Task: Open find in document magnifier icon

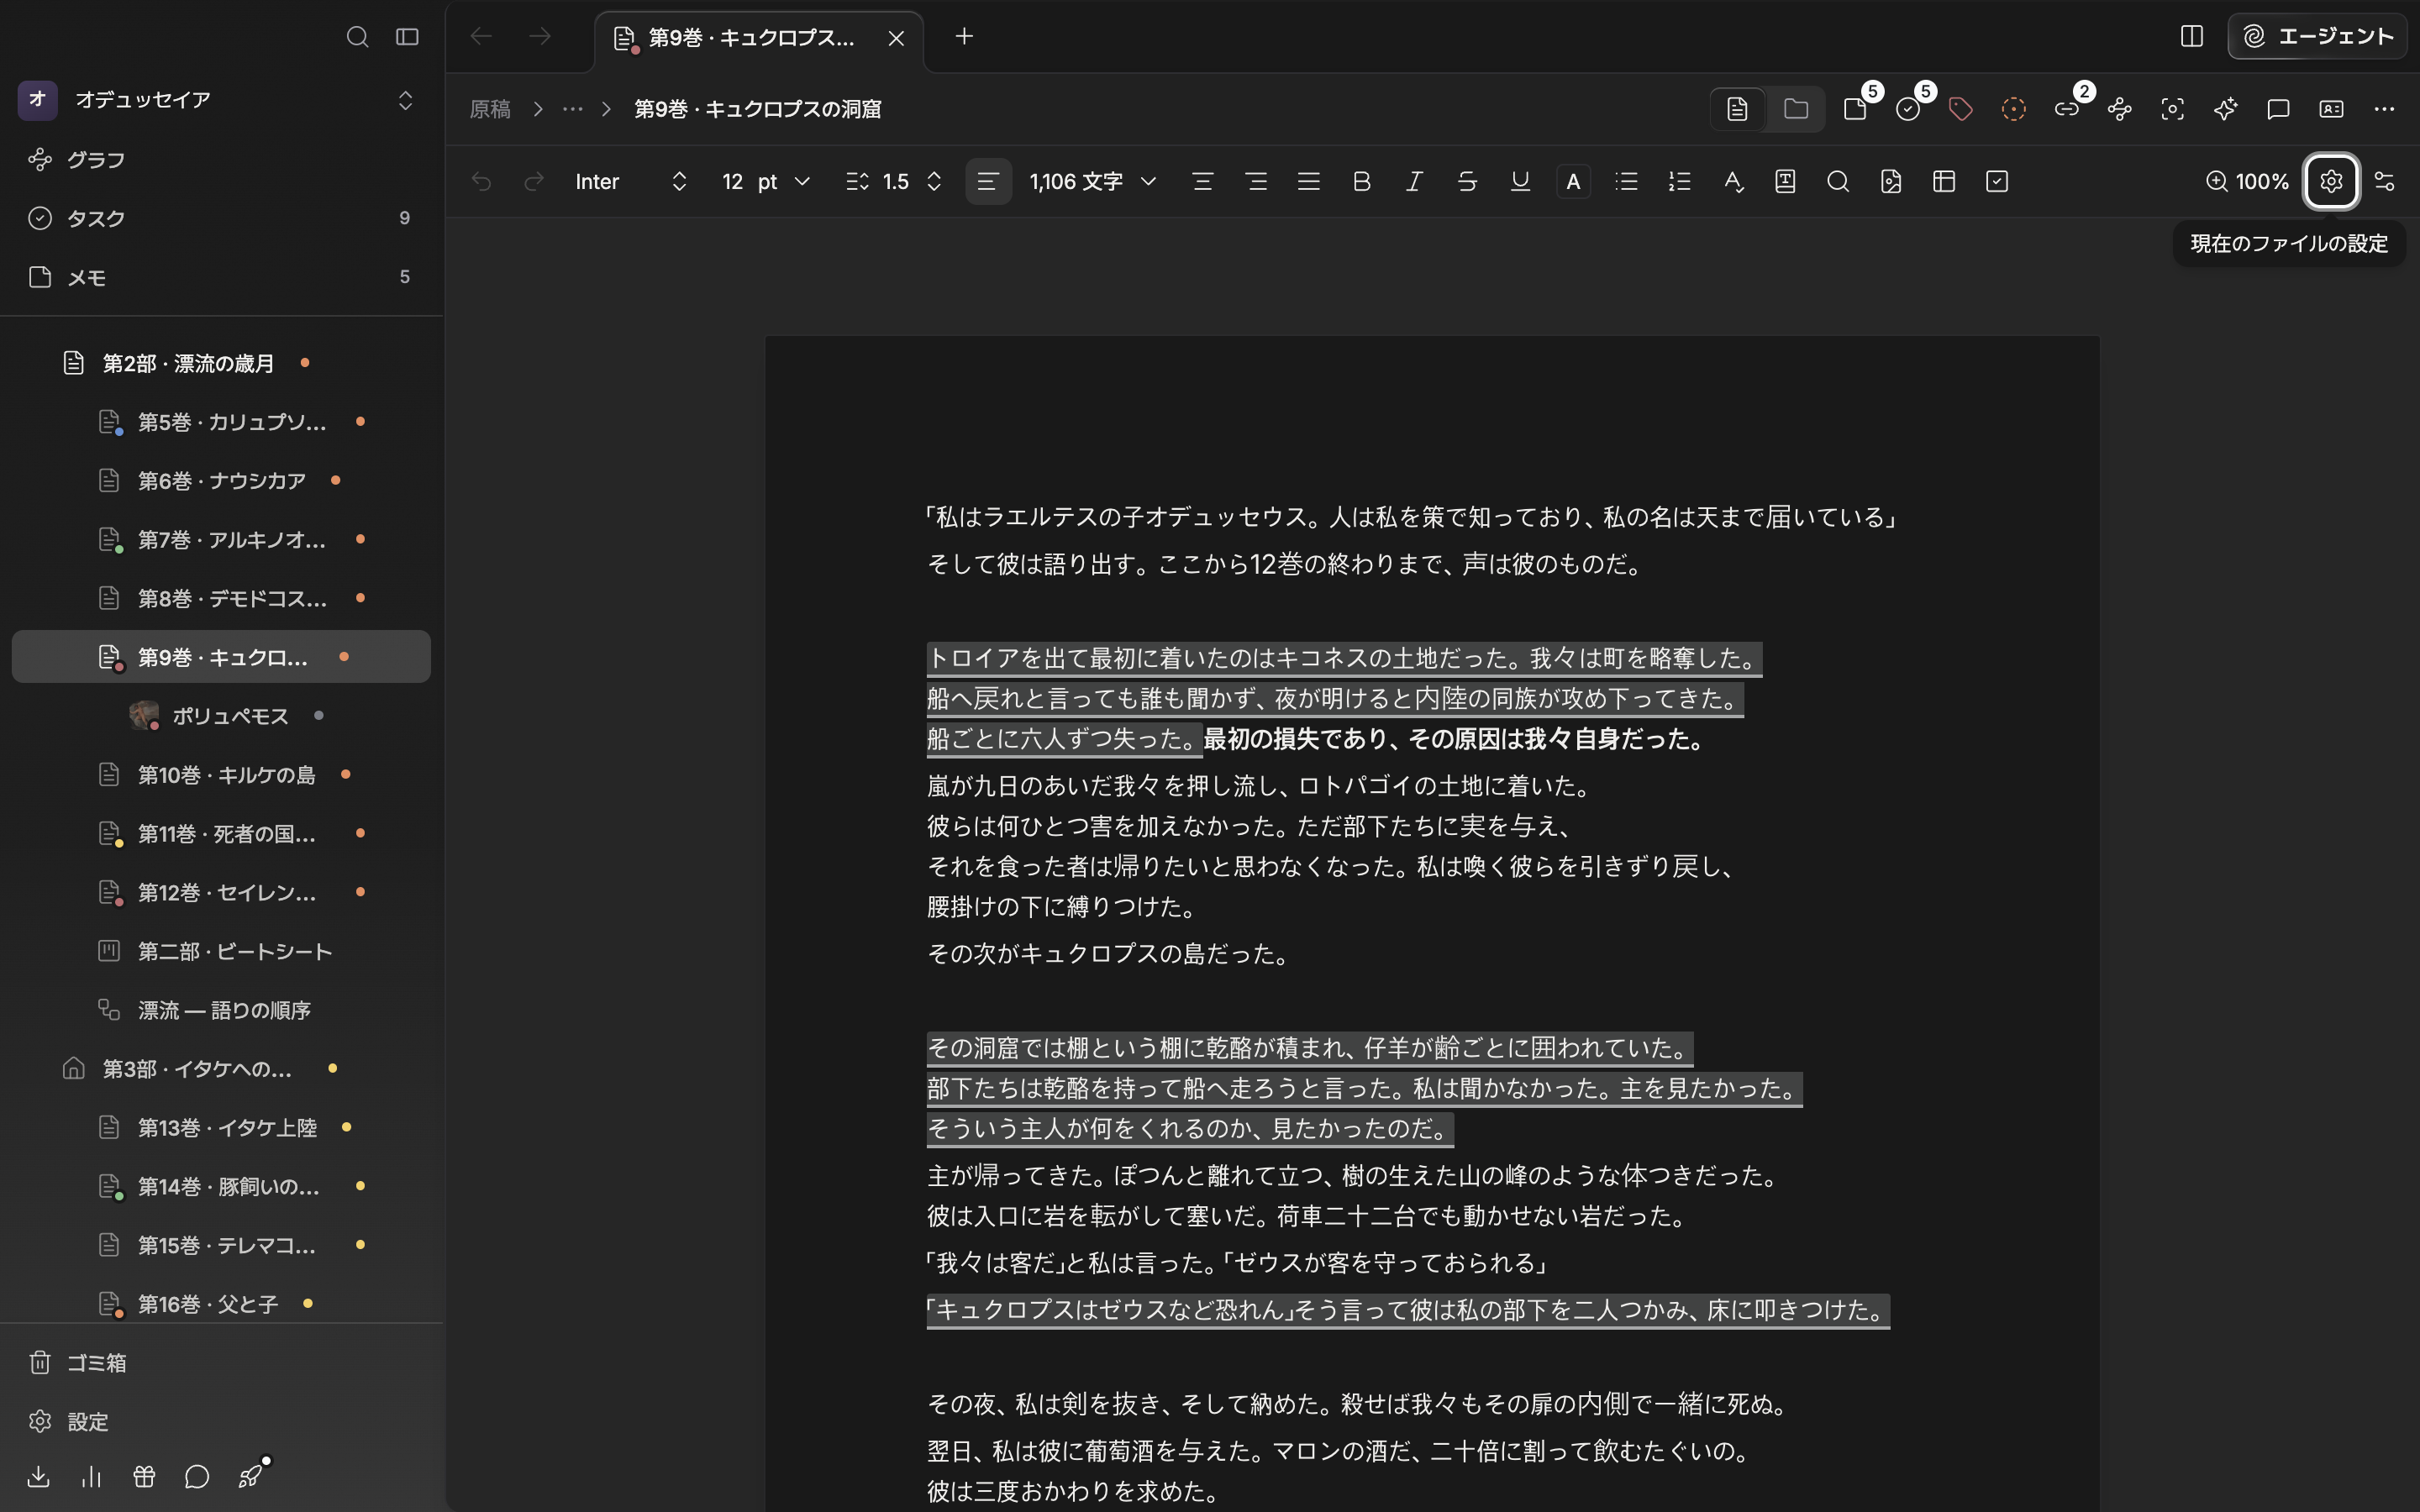Action: [1838, 181]
